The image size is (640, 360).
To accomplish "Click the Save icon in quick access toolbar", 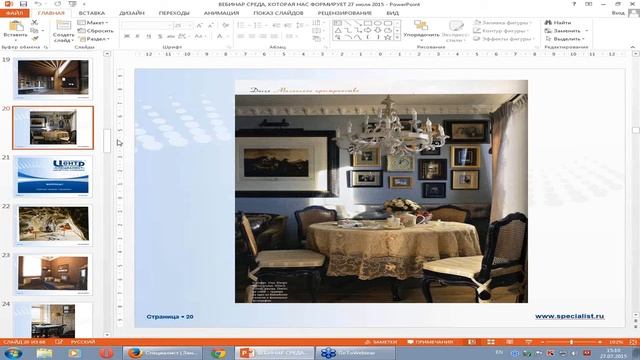I will pyautogui.click(x=23, y=4).
